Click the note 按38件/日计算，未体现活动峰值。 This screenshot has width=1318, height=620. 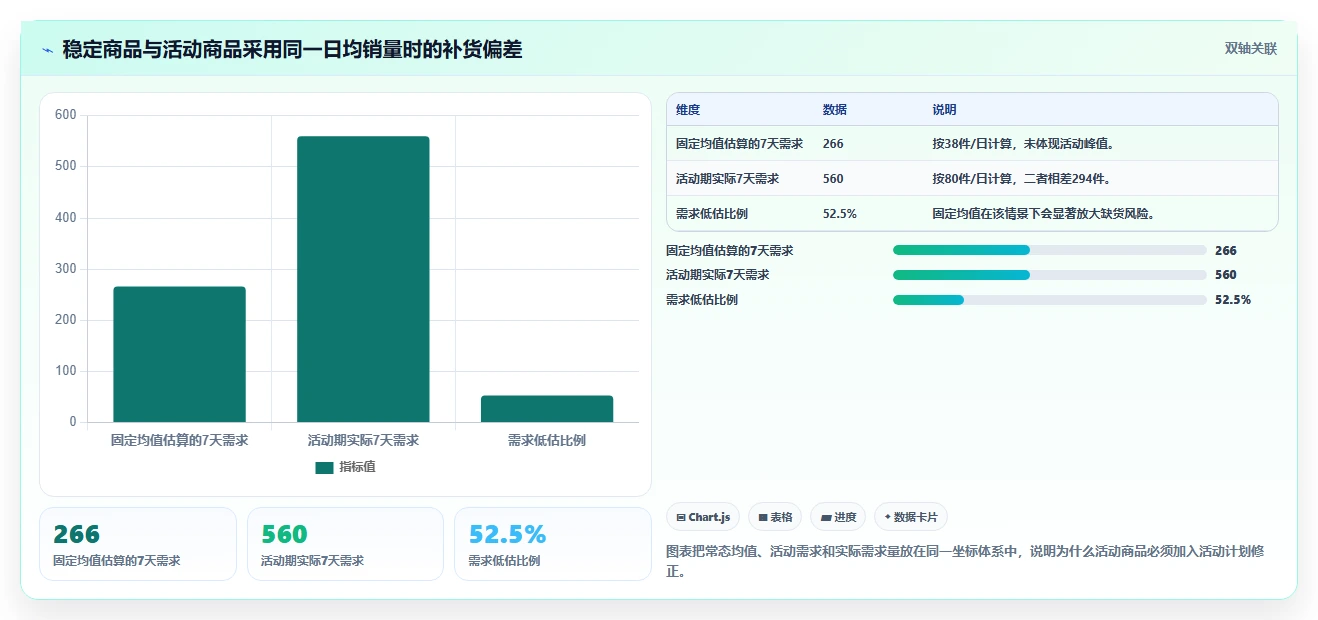pos(1026,144)
